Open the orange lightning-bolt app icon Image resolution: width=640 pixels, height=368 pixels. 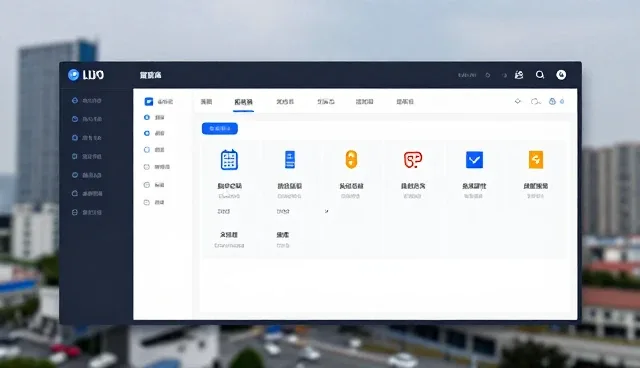pos(536,160)
